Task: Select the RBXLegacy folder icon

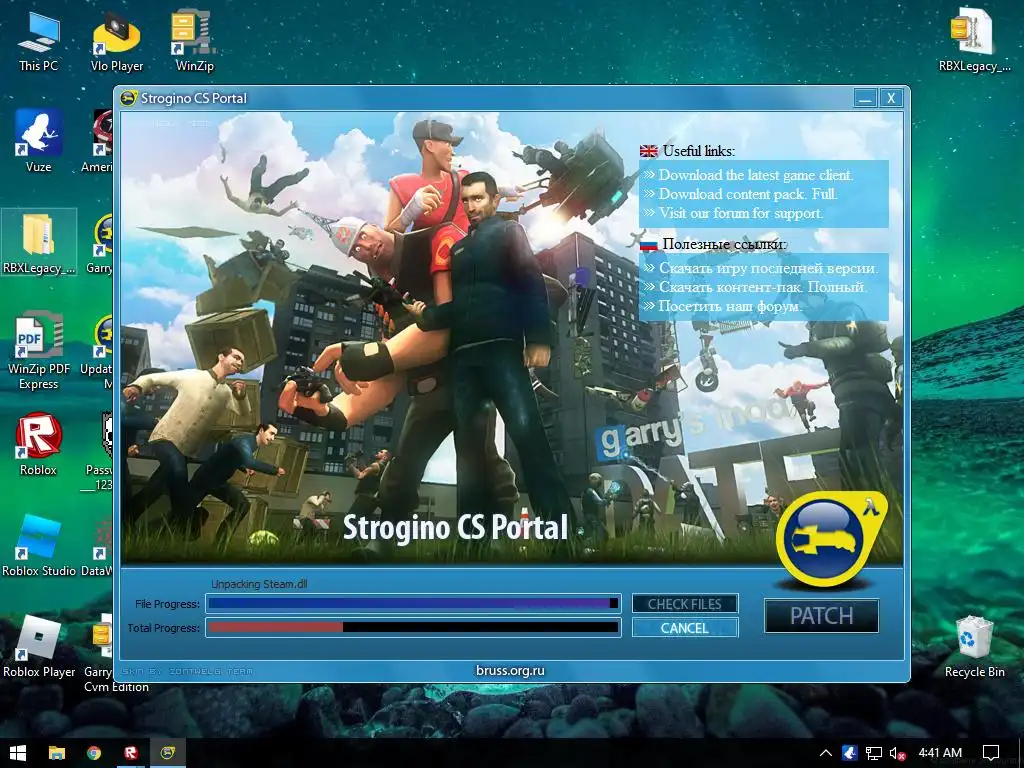Action: pos(39,242)
